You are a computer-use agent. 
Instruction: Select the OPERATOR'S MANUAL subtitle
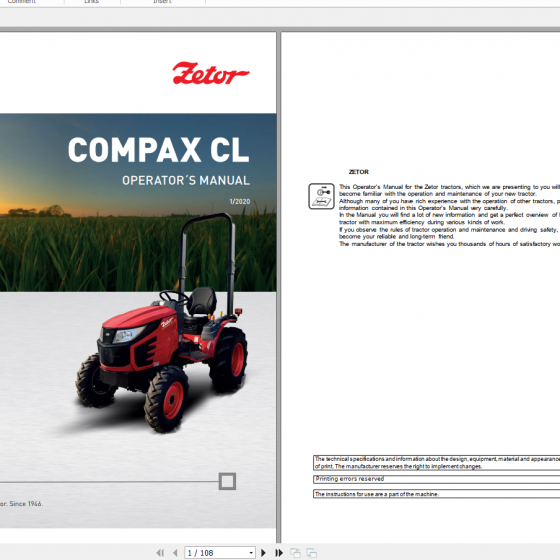tap(186, 180)
